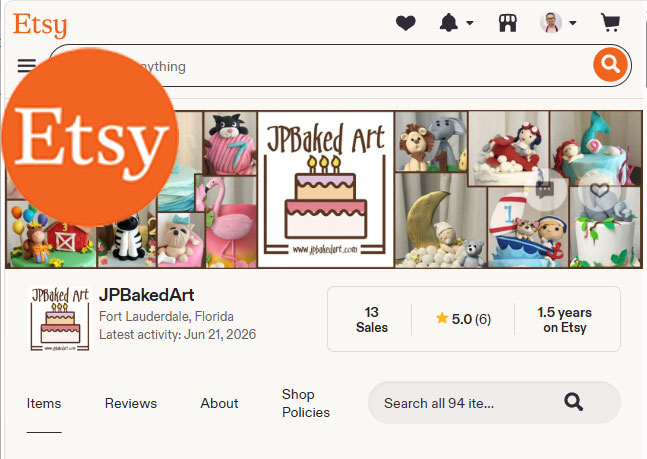
Task: Click the shop search magnifier icon
Action: point(574,402)
